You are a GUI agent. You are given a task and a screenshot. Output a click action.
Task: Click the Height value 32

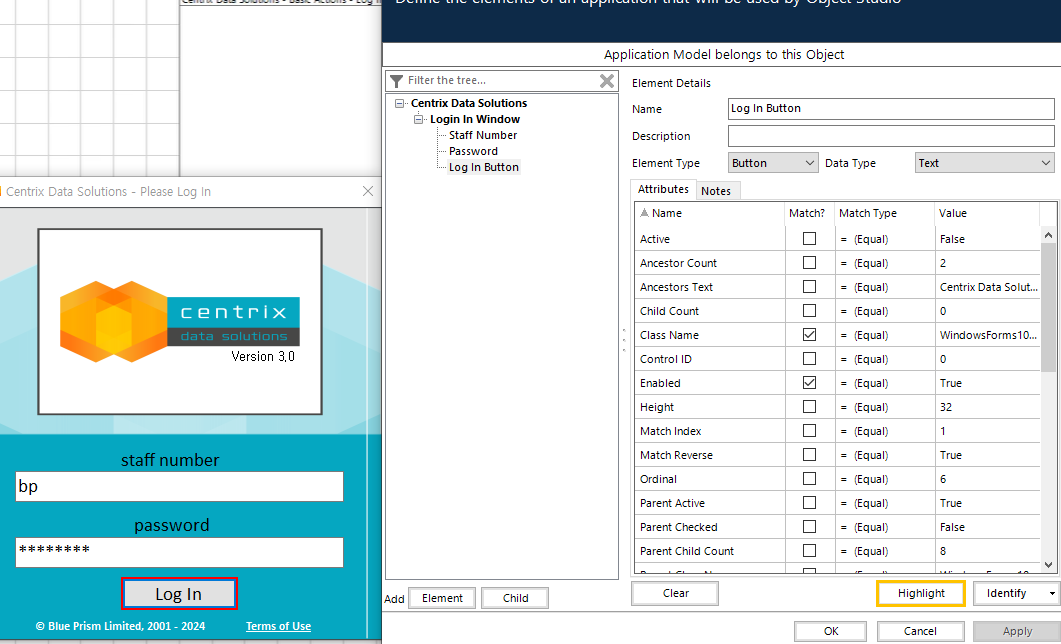point(988,407)
